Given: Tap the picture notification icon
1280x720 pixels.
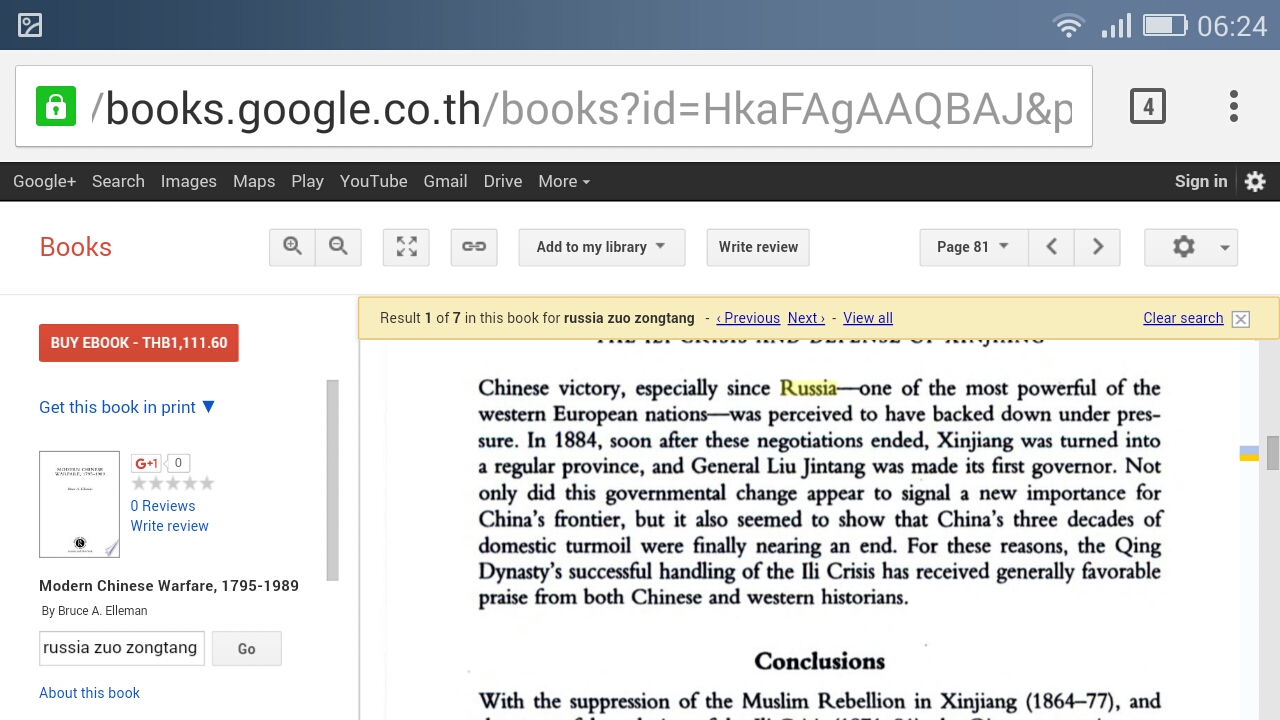Looking at the screenshot, I should coord(30,25).
